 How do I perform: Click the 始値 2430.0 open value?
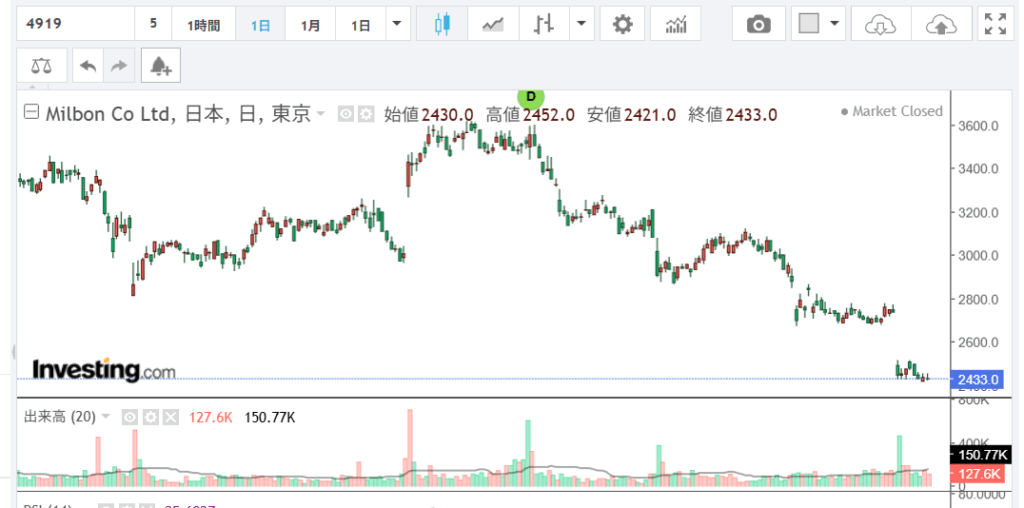(x=428, y=115)
